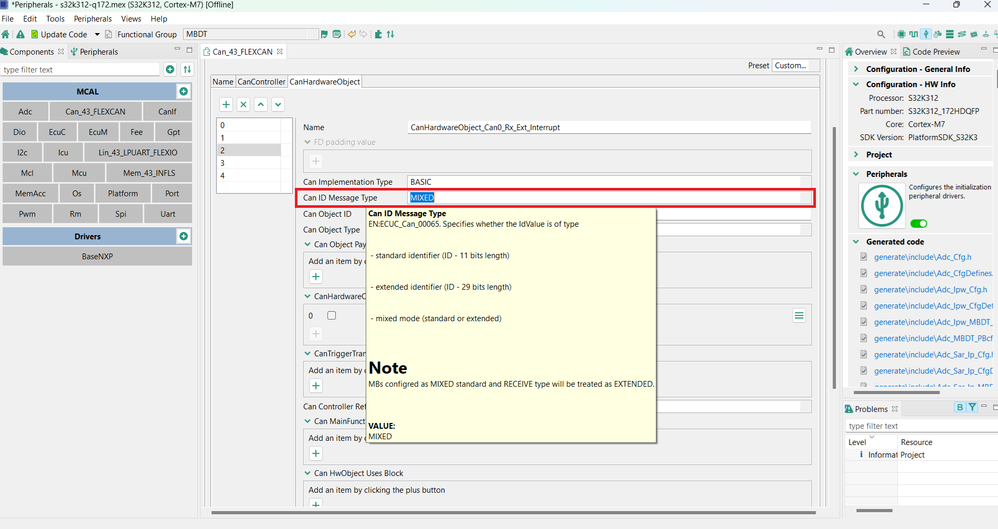Image resolution: width=998 pixels, height=529 pixels.
Task: Click editor horizontal scrollbar at bottom
Action: point(513,512)
